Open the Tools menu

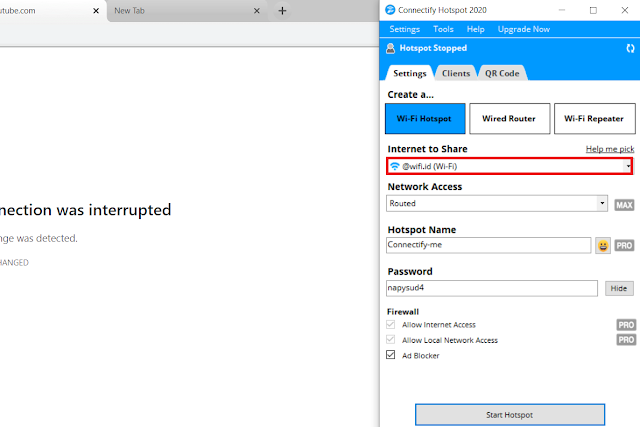[x=443, y=29]
